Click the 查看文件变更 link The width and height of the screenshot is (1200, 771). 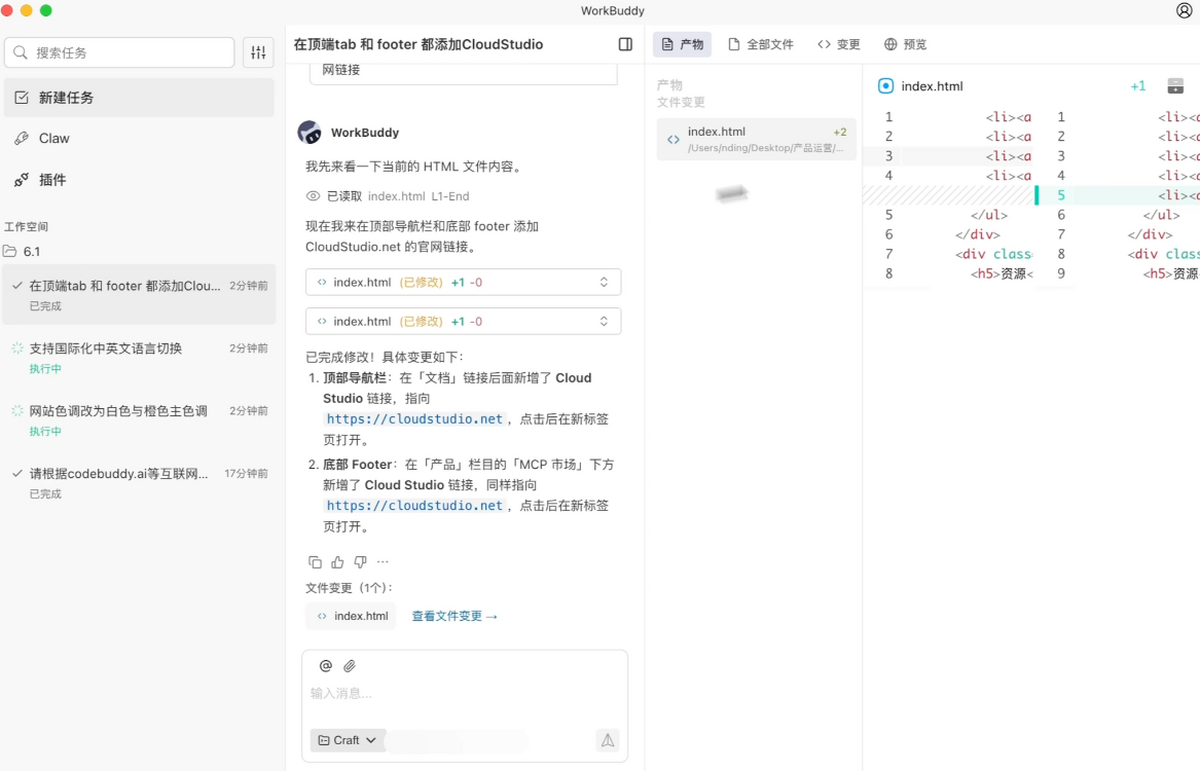click(x=454, y=616)
